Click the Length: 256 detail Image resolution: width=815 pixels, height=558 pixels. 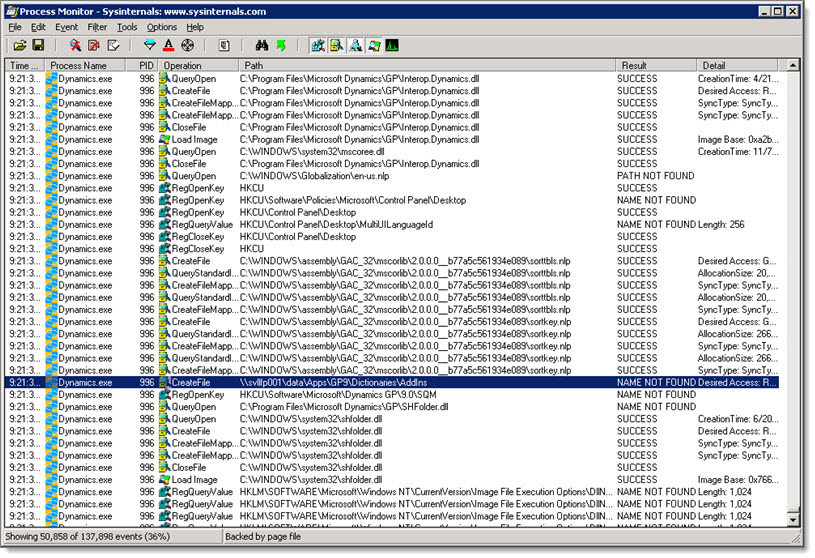721,224
